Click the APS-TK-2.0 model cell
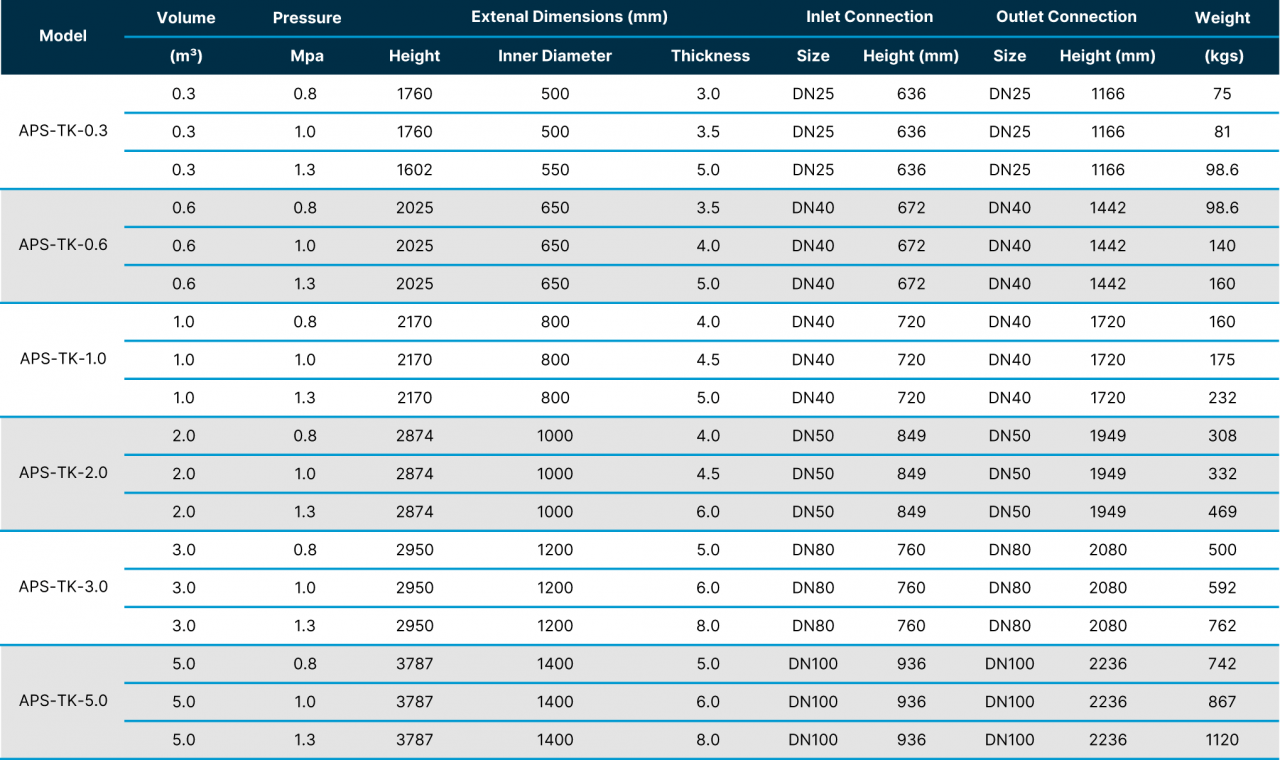 63,473
